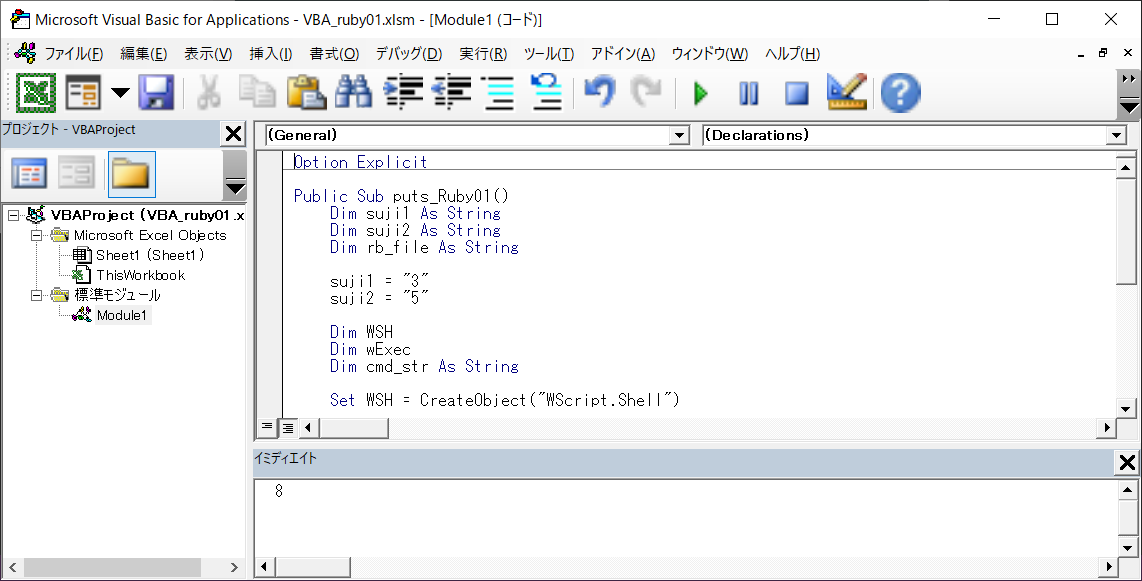Click the Outdent icon

[451, 93]
